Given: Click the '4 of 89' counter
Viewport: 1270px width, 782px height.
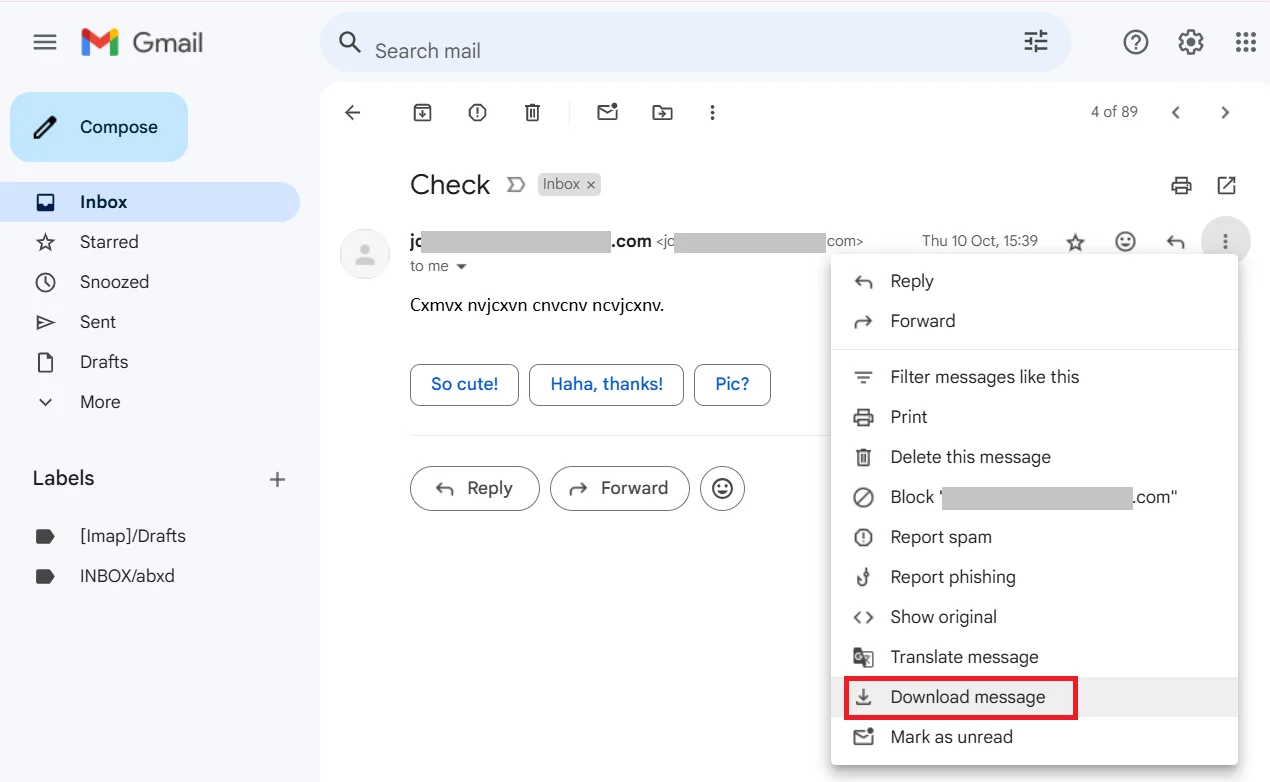Looking at the screenshot, I should (1114, 112).
